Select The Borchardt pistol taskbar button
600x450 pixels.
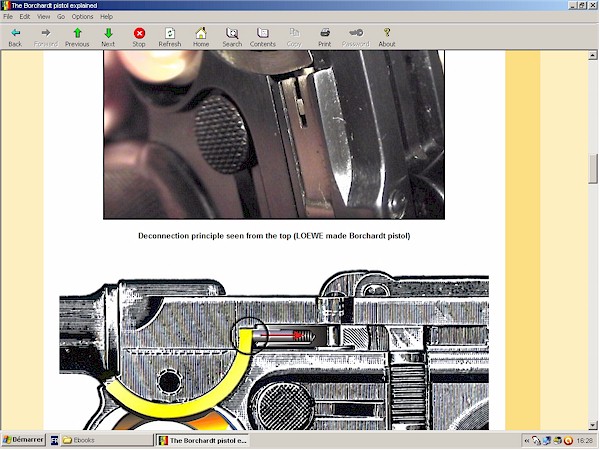tap(203, 440)
